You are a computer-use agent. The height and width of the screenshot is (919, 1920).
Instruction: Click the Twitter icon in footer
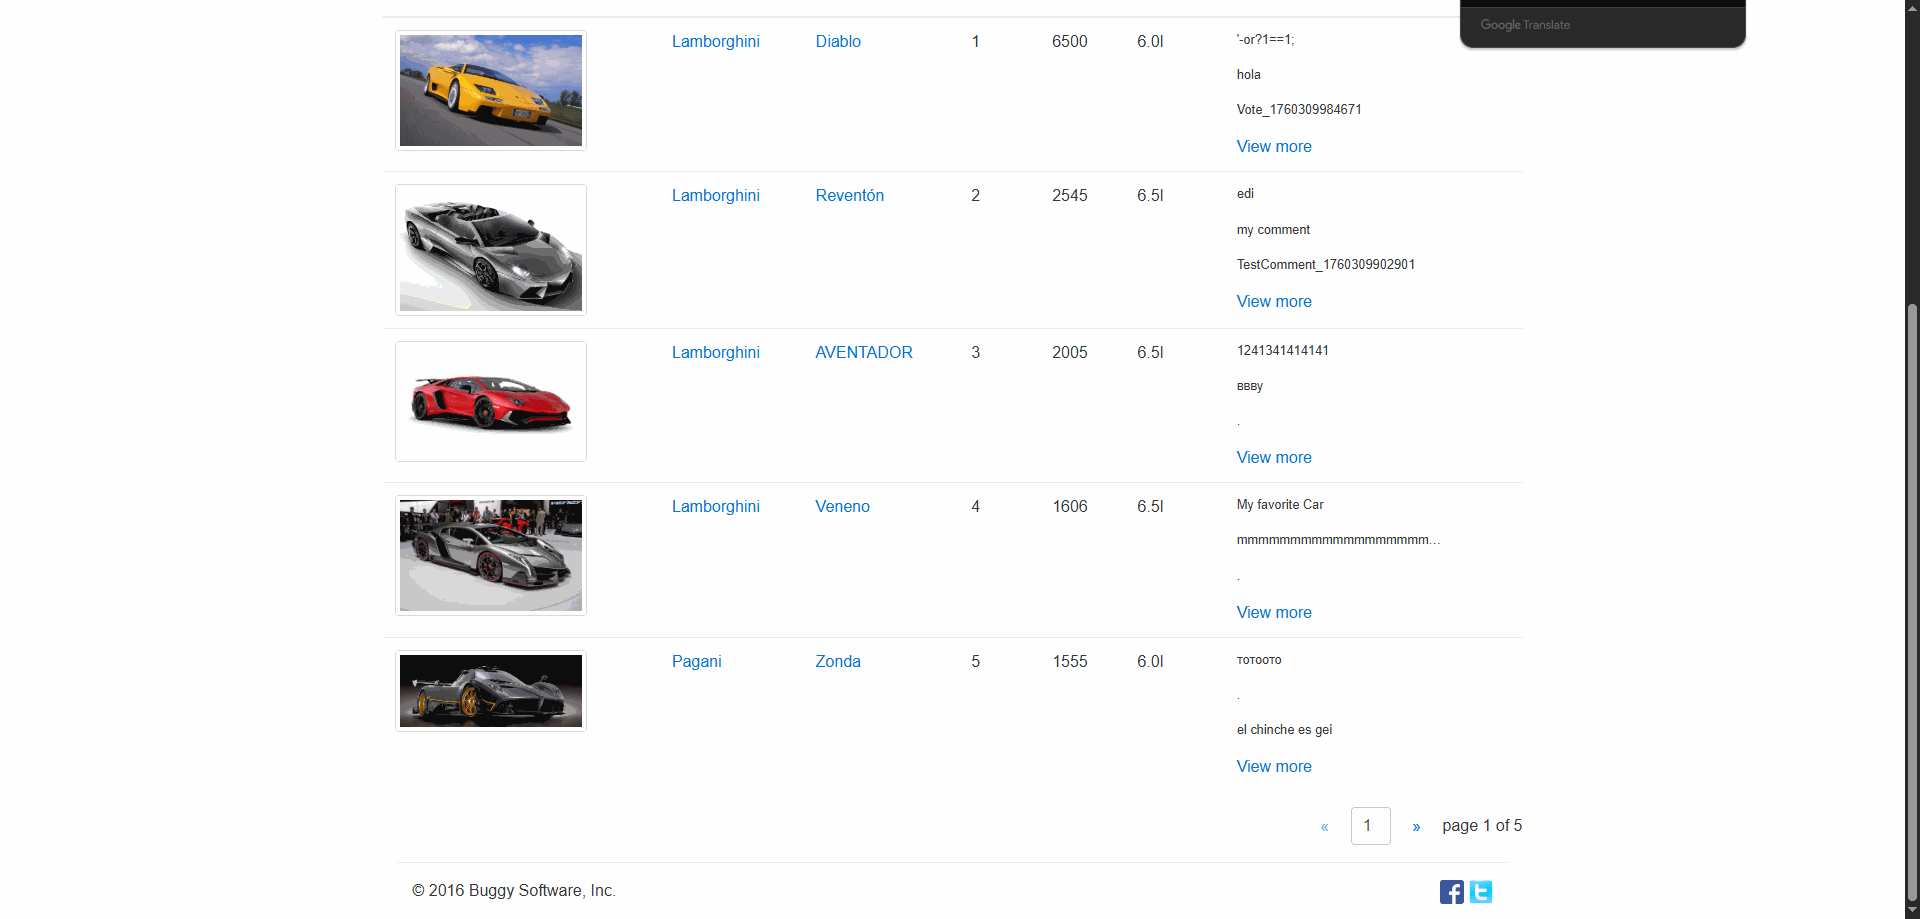coord(1481,892)
